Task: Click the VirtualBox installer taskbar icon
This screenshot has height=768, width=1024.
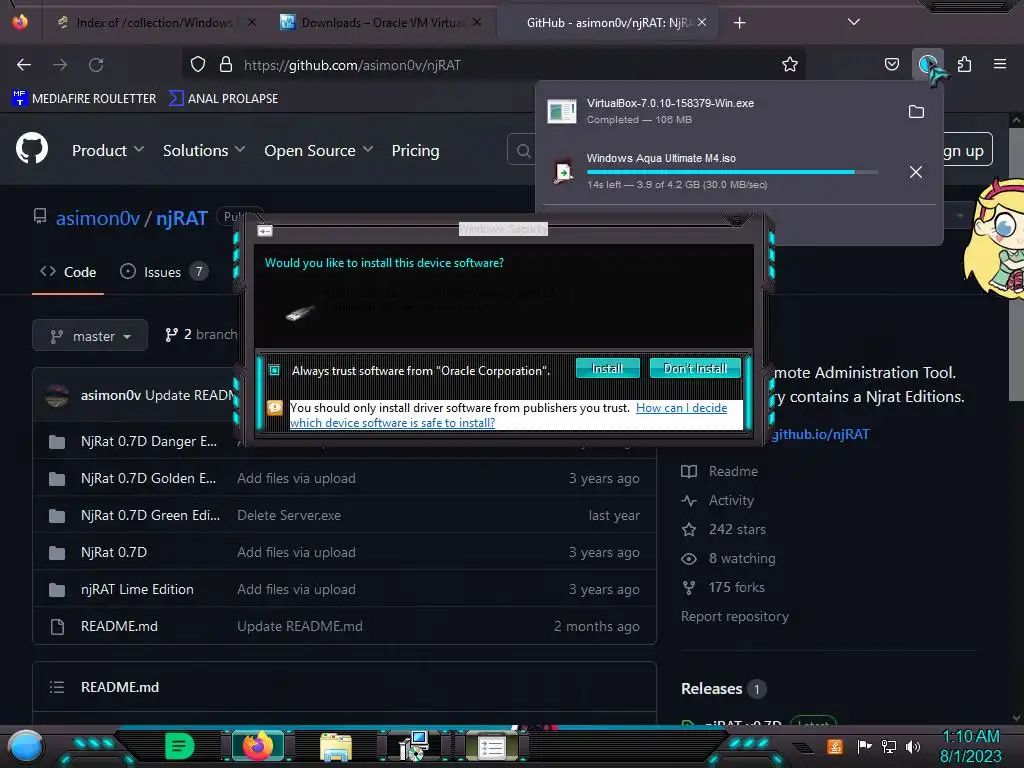Action: (x=413, y=746)
